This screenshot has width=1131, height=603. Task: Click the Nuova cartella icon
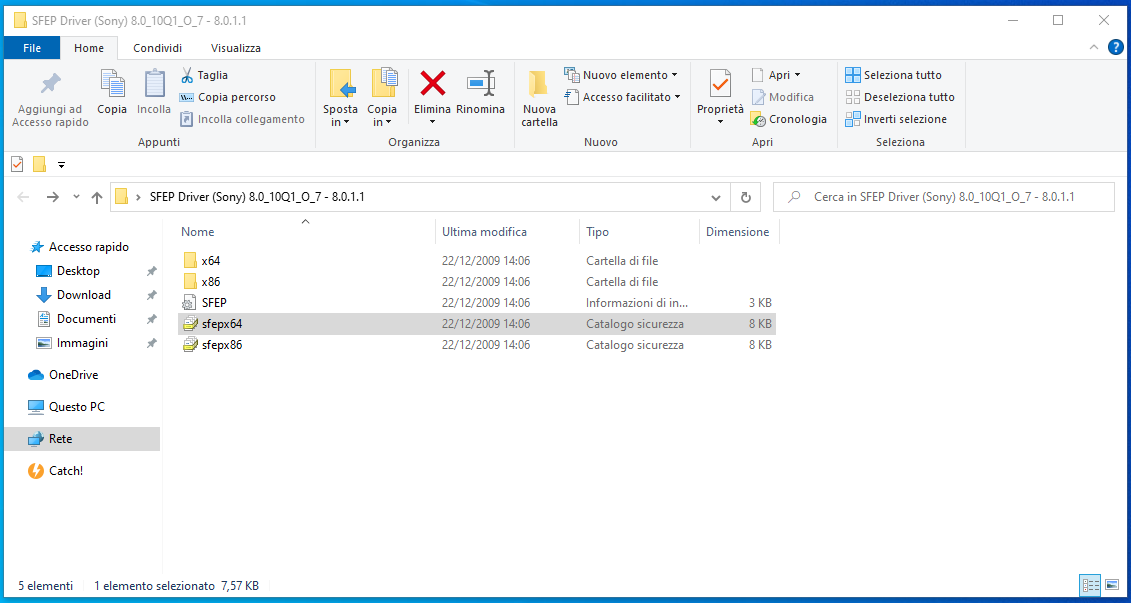click(x=539, y=85)
